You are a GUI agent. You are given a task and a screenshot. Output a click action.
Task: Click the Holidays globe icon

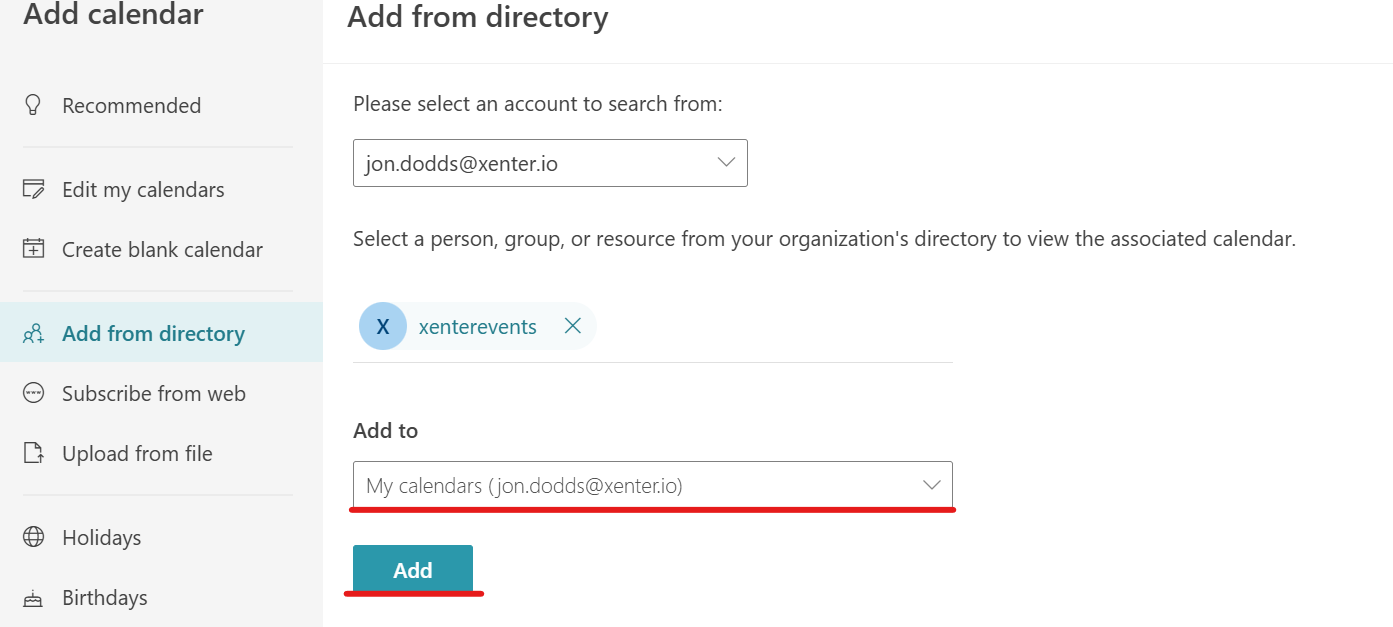coord(34,537)
